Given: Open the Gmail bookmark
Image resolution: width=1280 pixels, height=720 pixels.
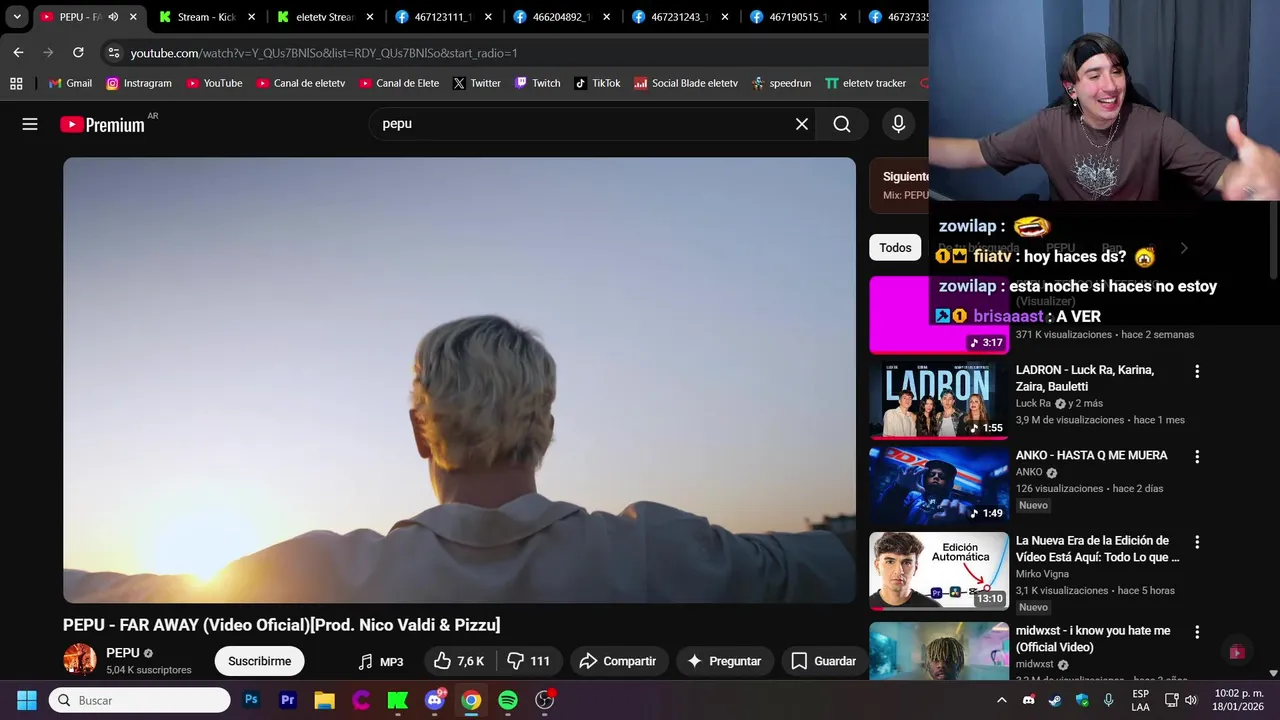Looking at the screenshot, I should click(70, 83).
